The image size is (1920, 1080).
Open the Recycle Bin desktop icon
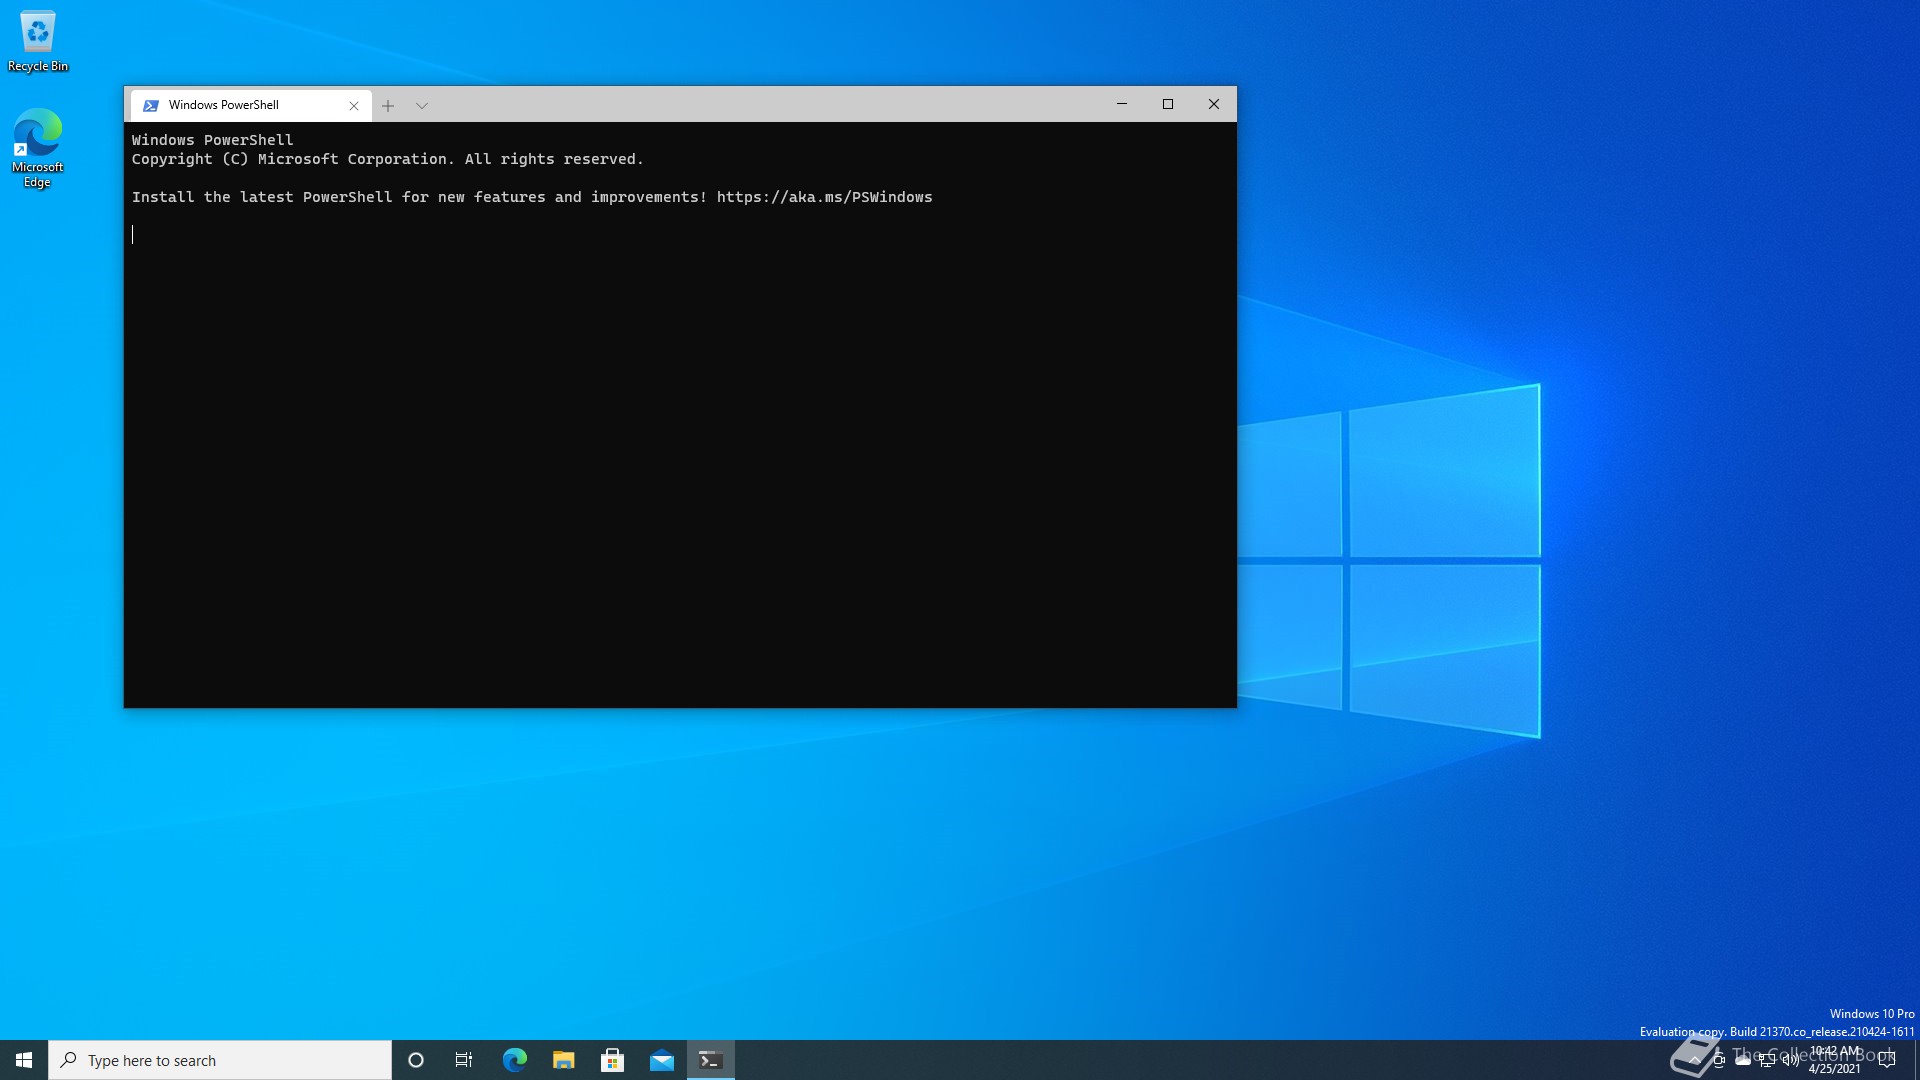(x=38, y=41)
